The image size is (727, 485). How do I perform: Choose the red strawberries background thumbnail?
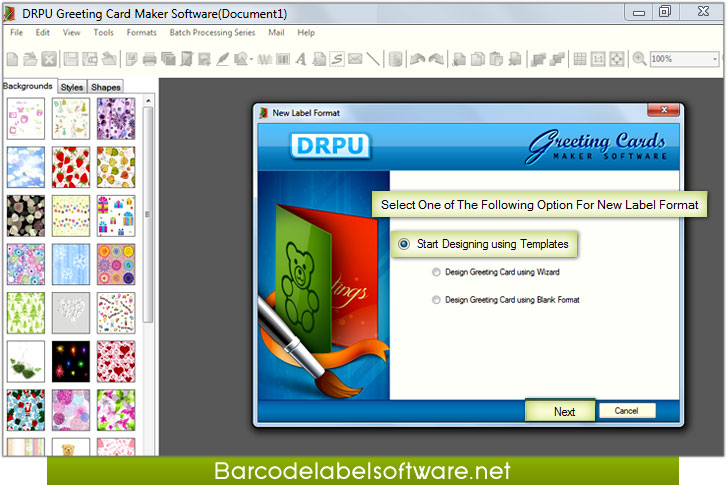(x=70, y=167)
